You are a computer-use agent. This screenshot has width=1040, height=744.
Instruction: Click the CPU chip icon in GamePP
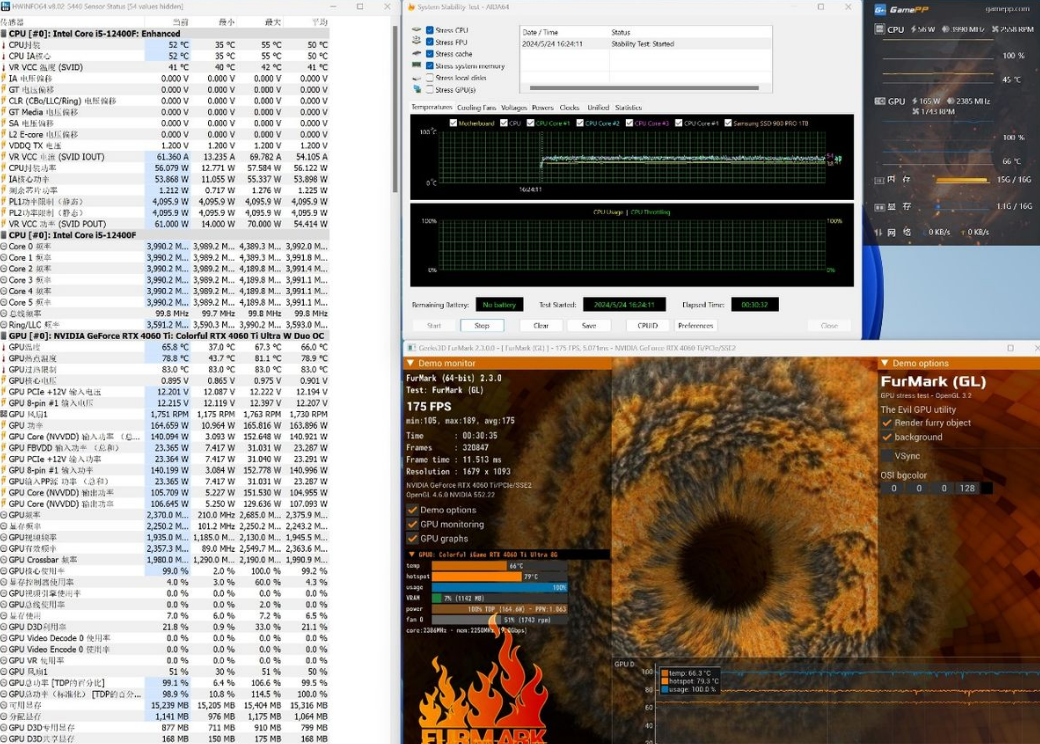click(879, 29)
